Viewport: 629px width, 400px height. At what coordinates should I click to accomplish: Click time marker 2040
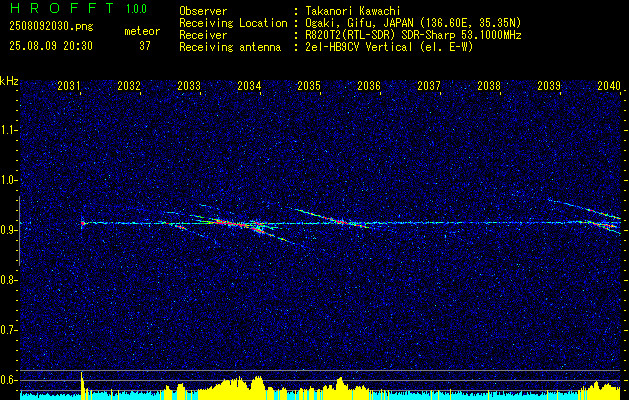click(x=609, y=86)
